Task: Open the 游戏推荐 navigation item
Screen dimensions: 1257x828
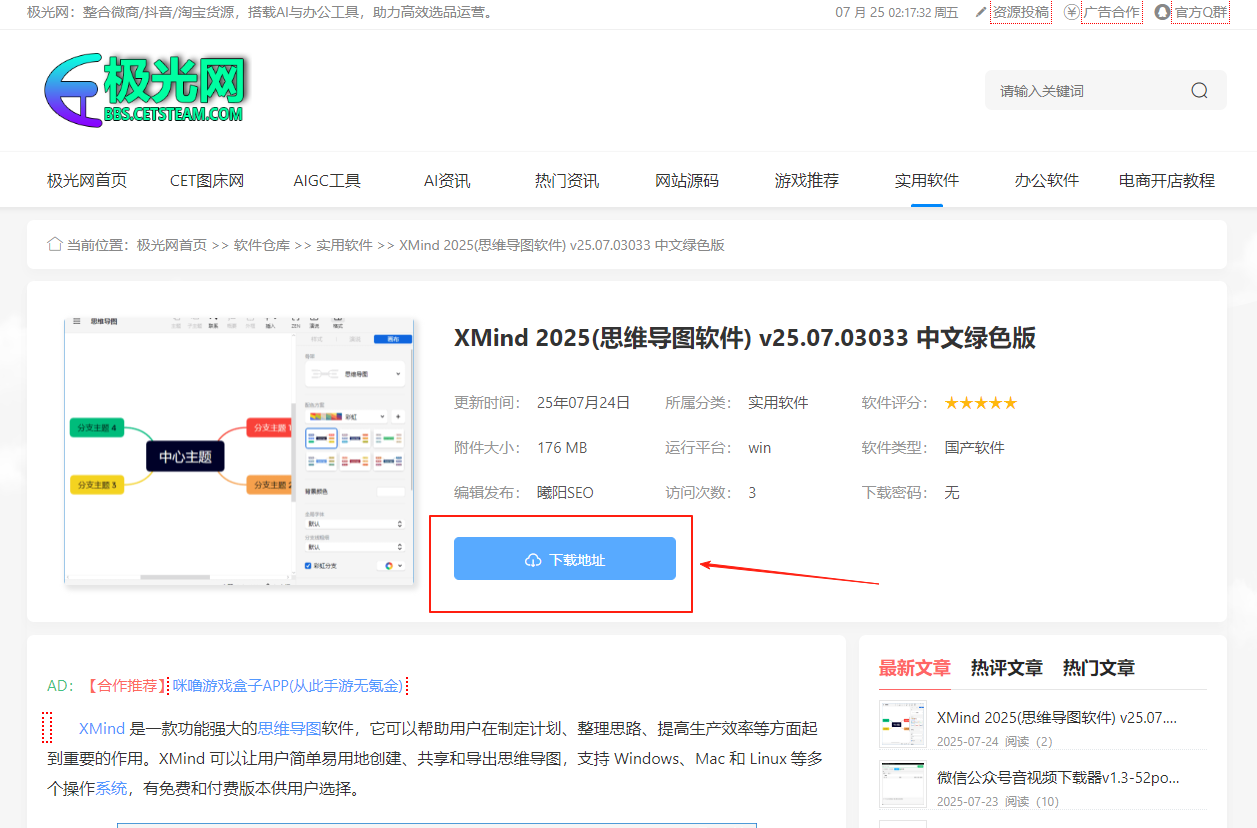Action: [807, 181]
